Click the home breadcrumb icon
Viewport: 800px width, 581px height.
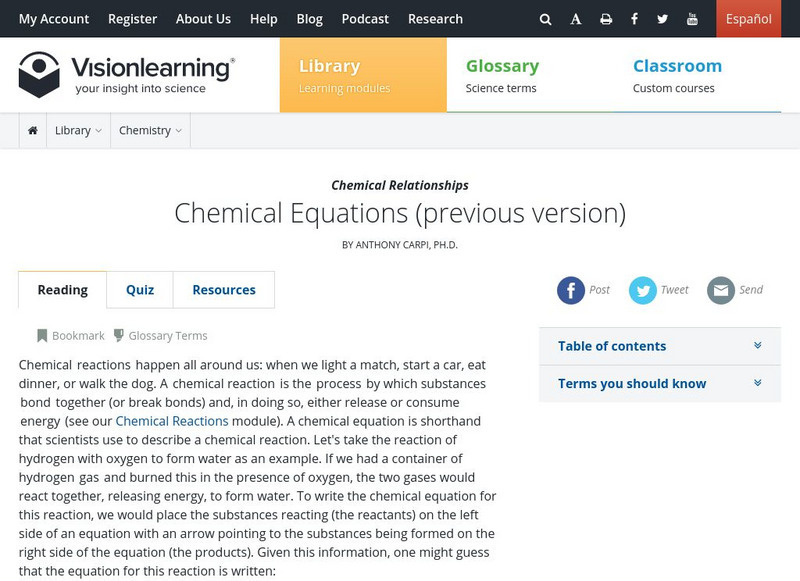point(33,131)
